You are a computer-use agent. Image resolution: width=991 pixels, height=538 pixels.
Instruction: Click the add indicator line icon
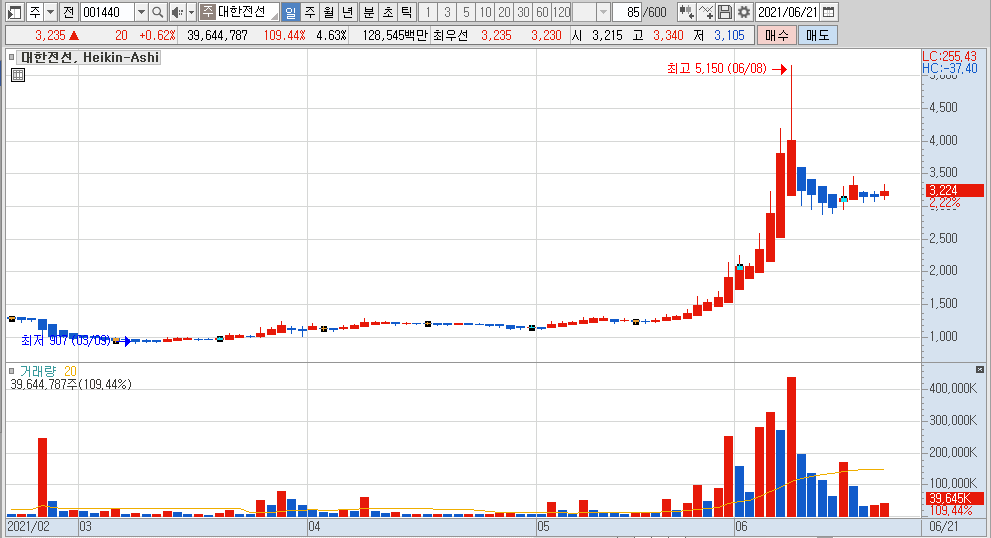coord(706,11)
